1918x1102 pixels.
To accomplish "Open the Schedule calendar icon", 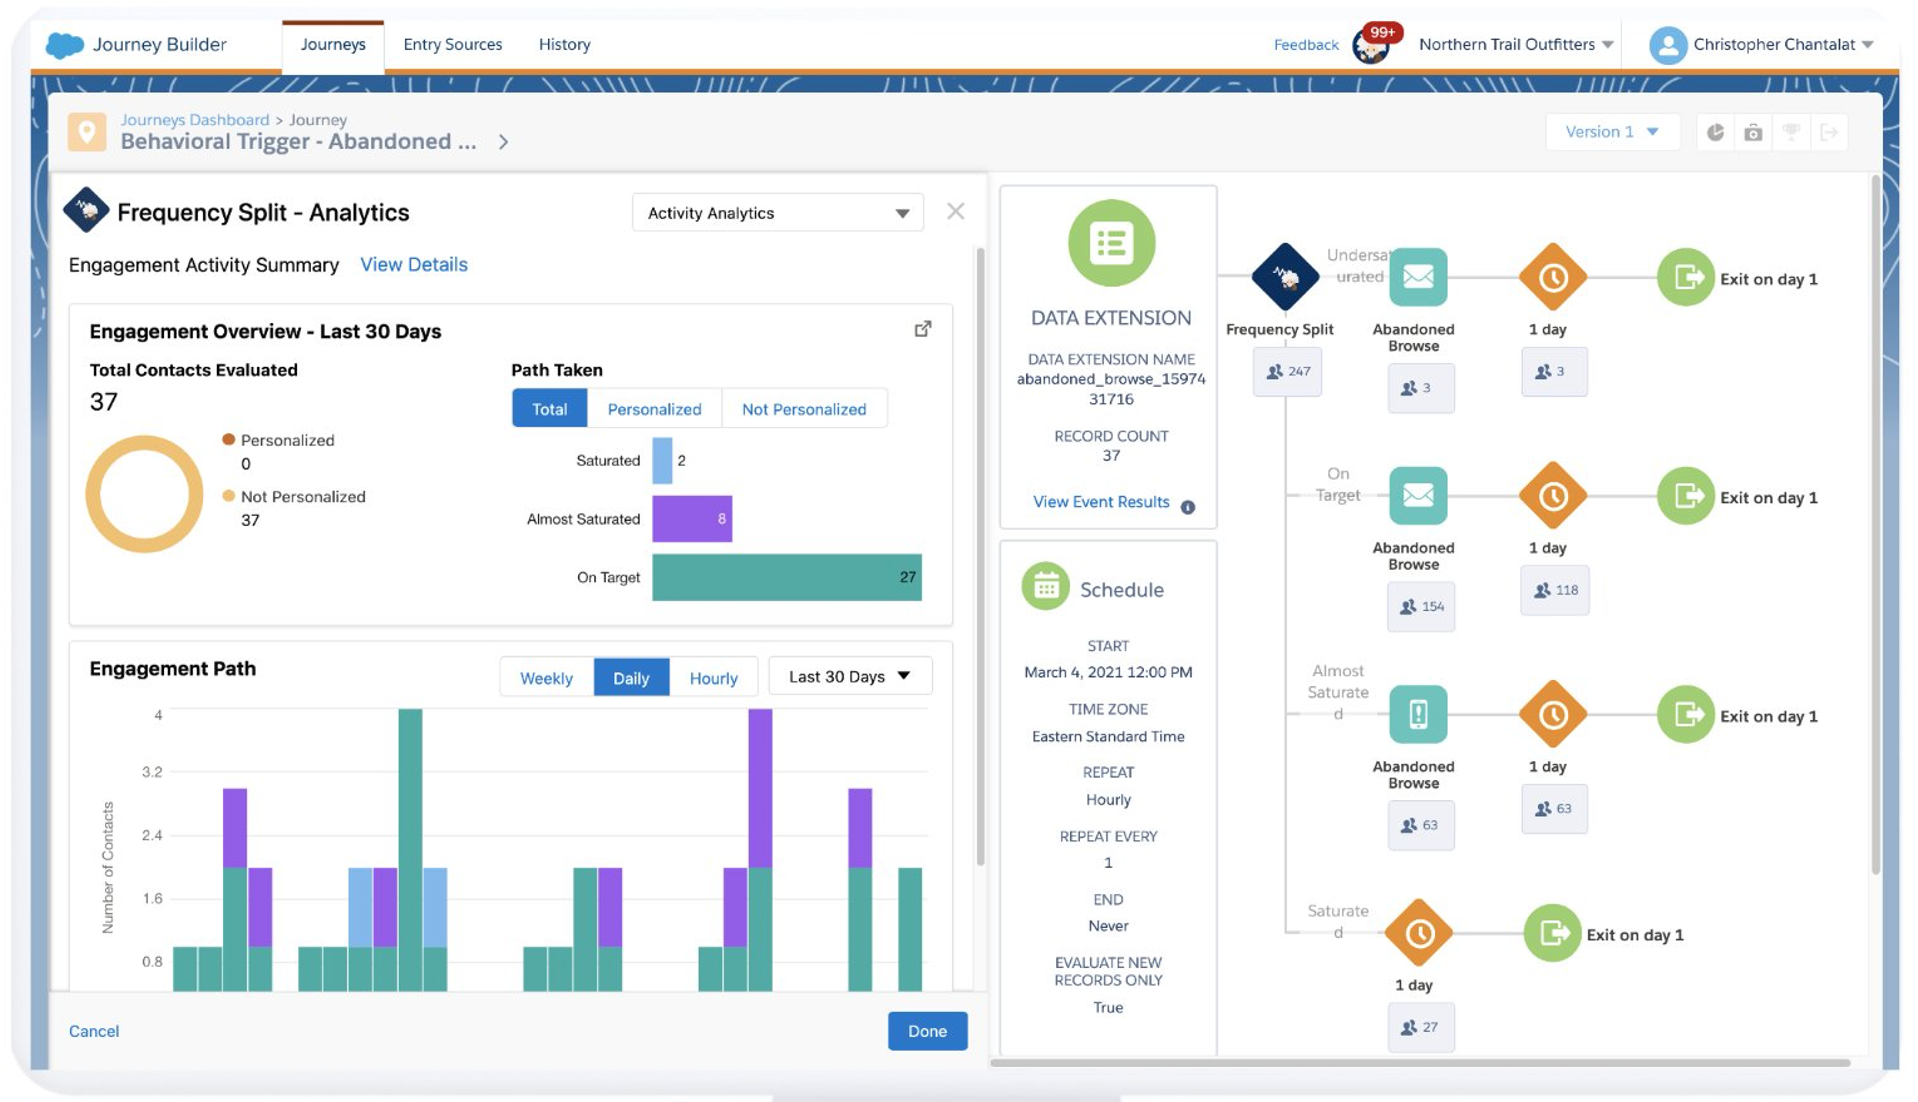I will 1045,588.
